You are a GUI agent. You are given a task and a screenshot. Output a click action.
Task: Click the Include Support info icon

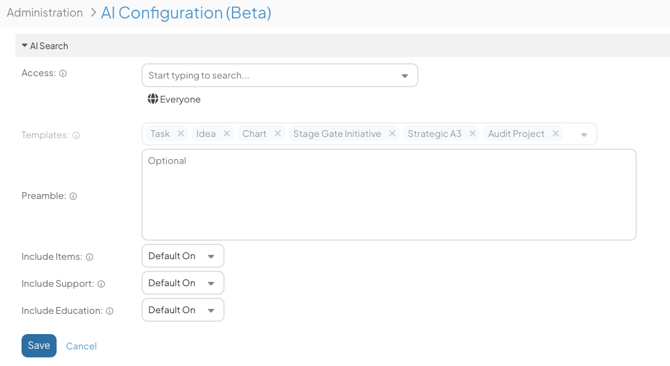[101, 284]
